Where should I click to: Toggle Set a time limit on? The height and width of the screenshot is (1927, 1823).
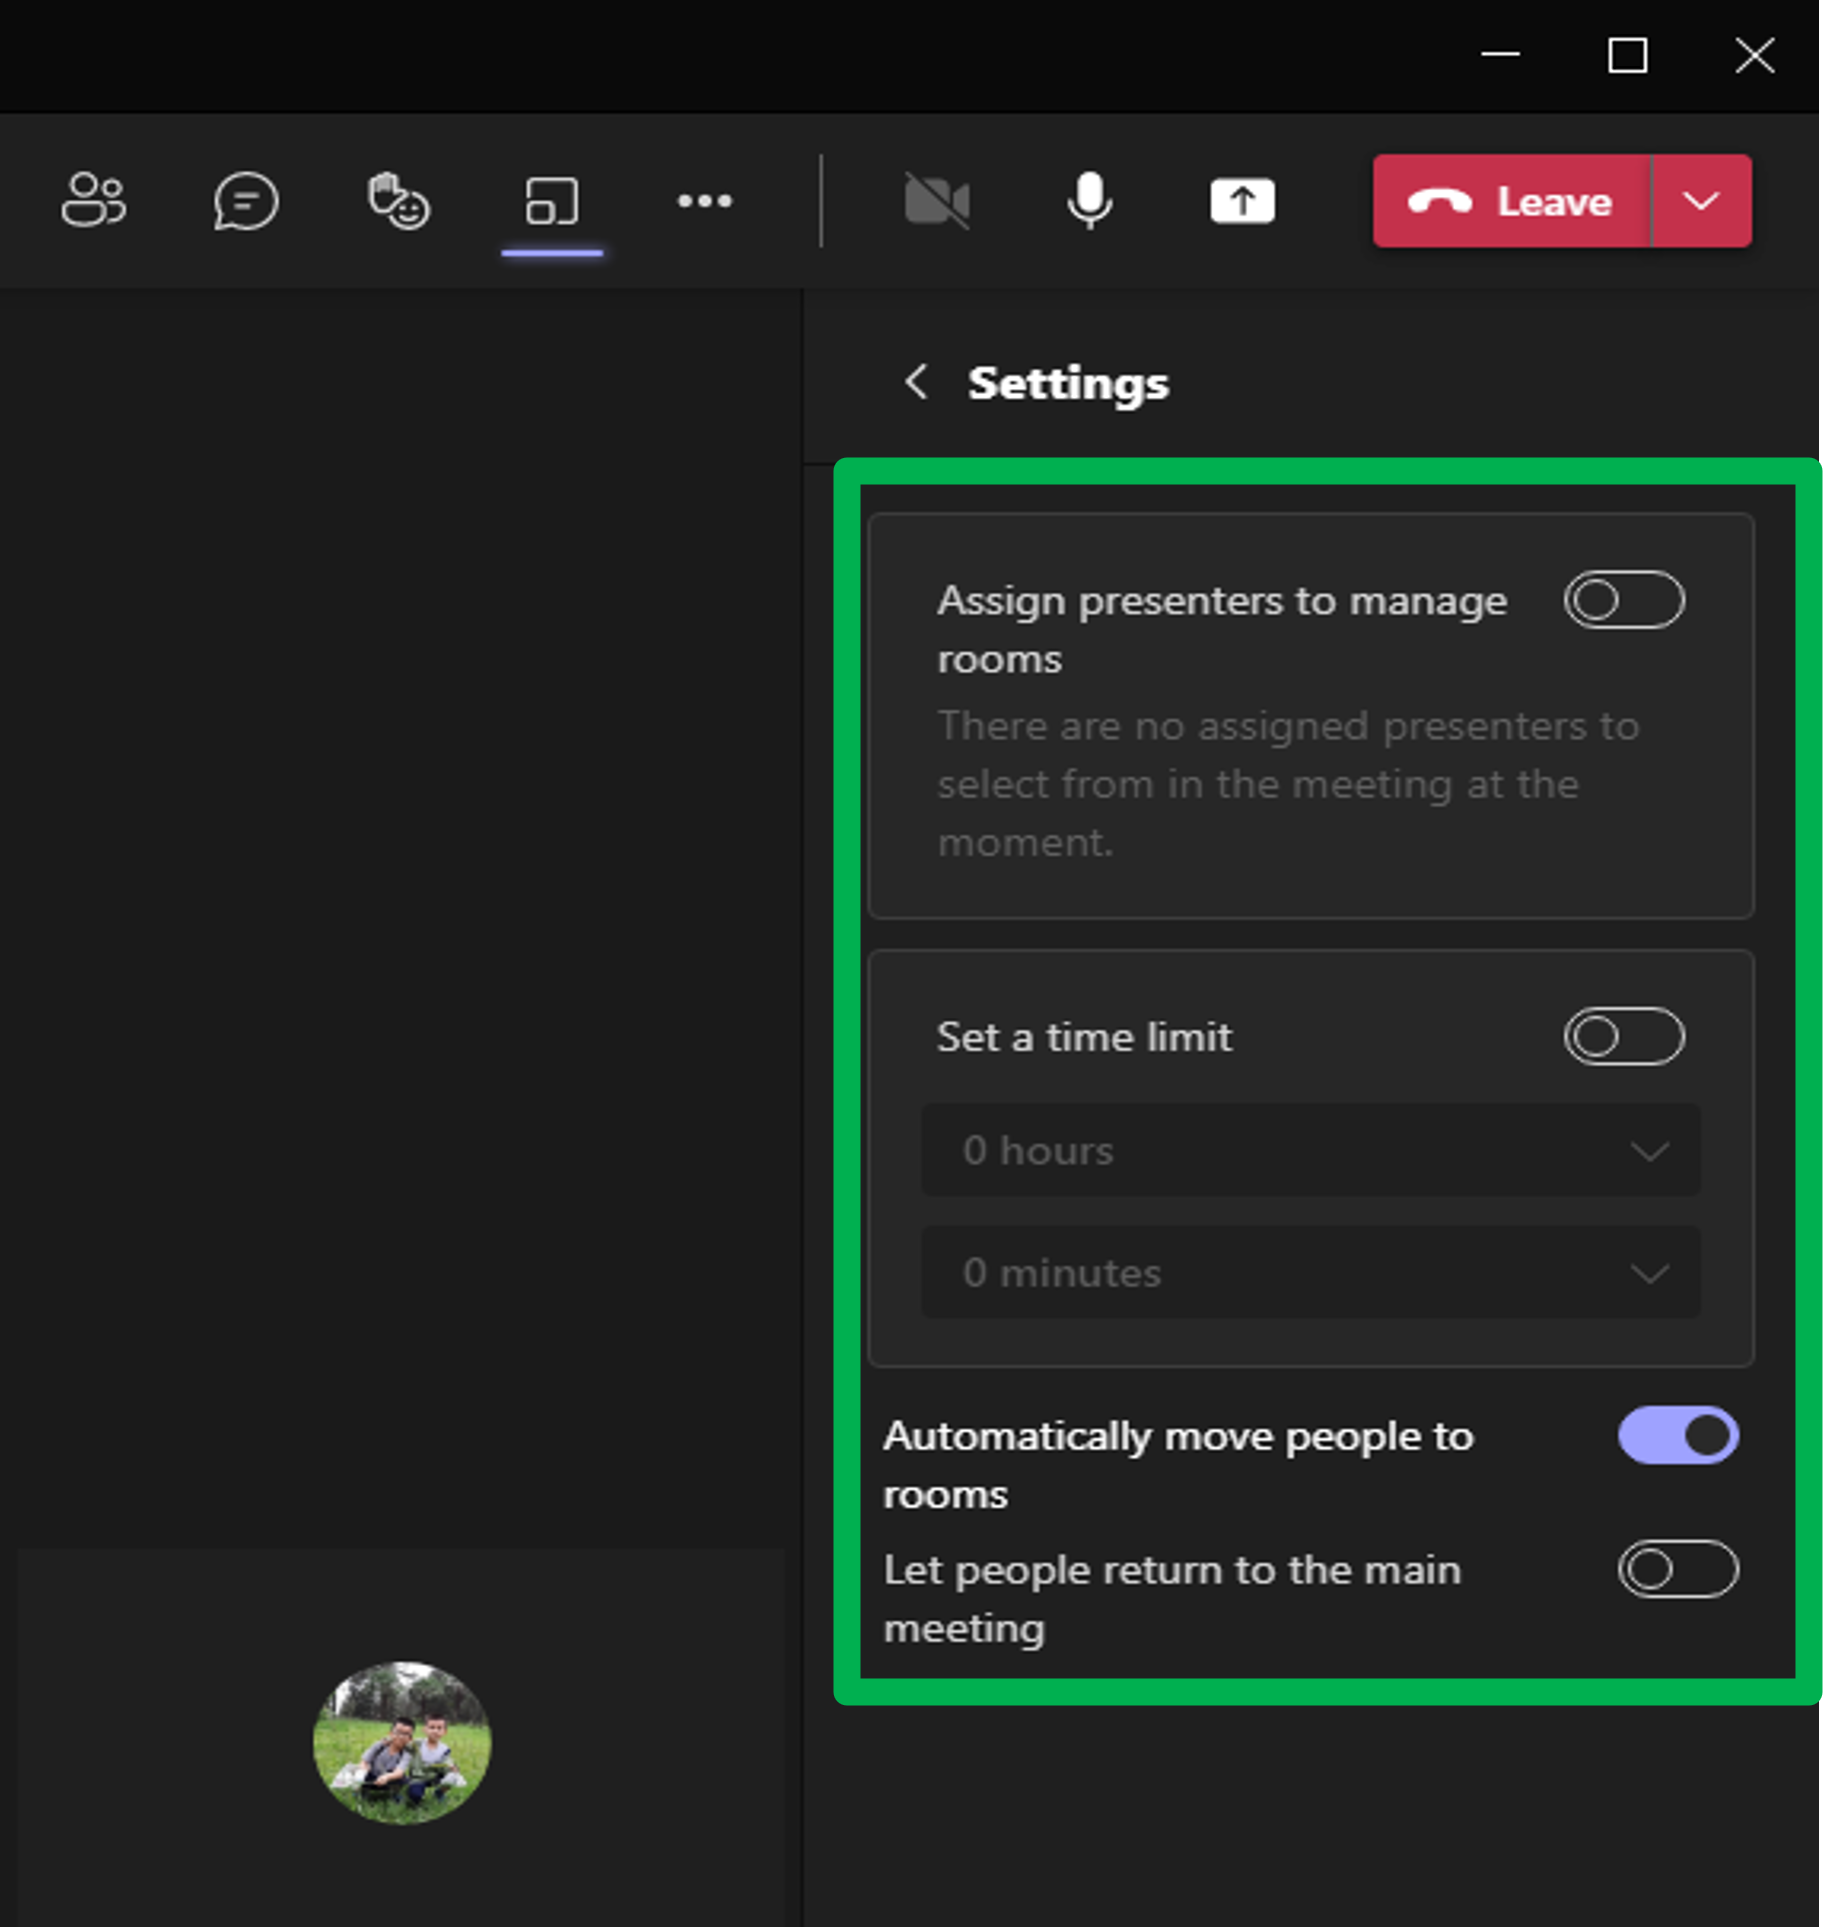[1623, 1036]
